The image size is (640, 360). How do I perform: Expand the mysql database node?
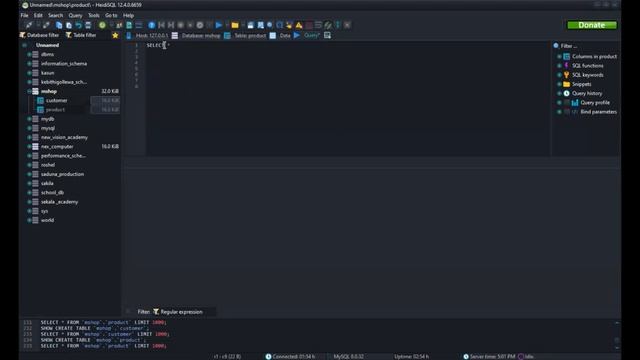[29, 128]
